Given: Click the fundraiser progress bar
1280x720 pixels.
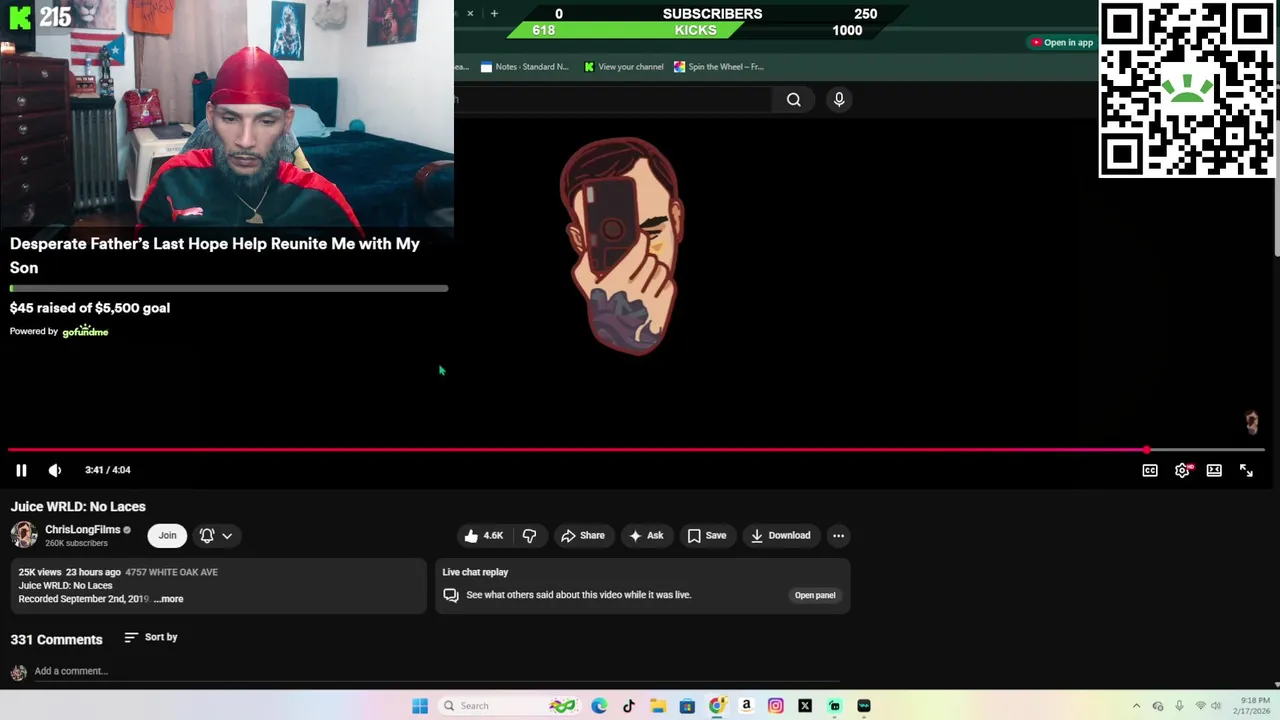Looking at the screenshot, I should (229, 289).
